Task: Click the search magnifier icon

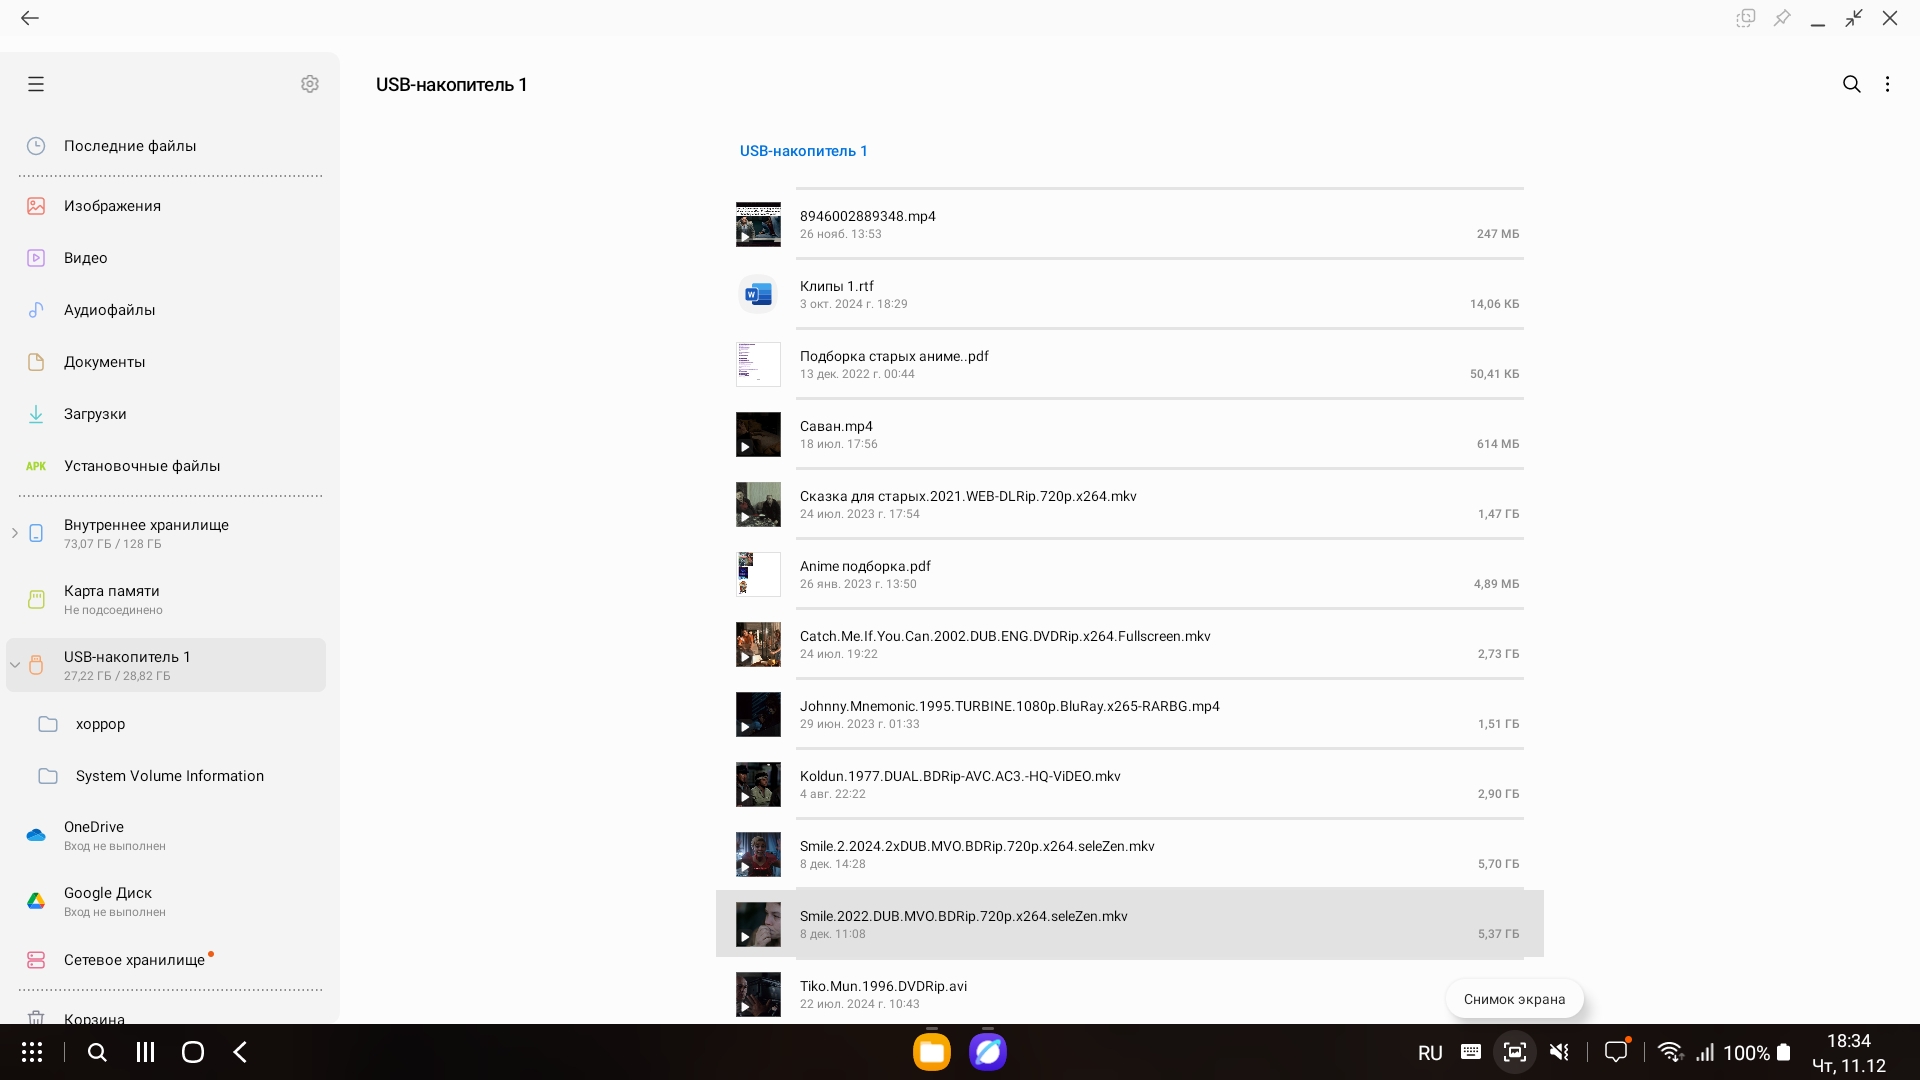Action: click(1851, 84)
